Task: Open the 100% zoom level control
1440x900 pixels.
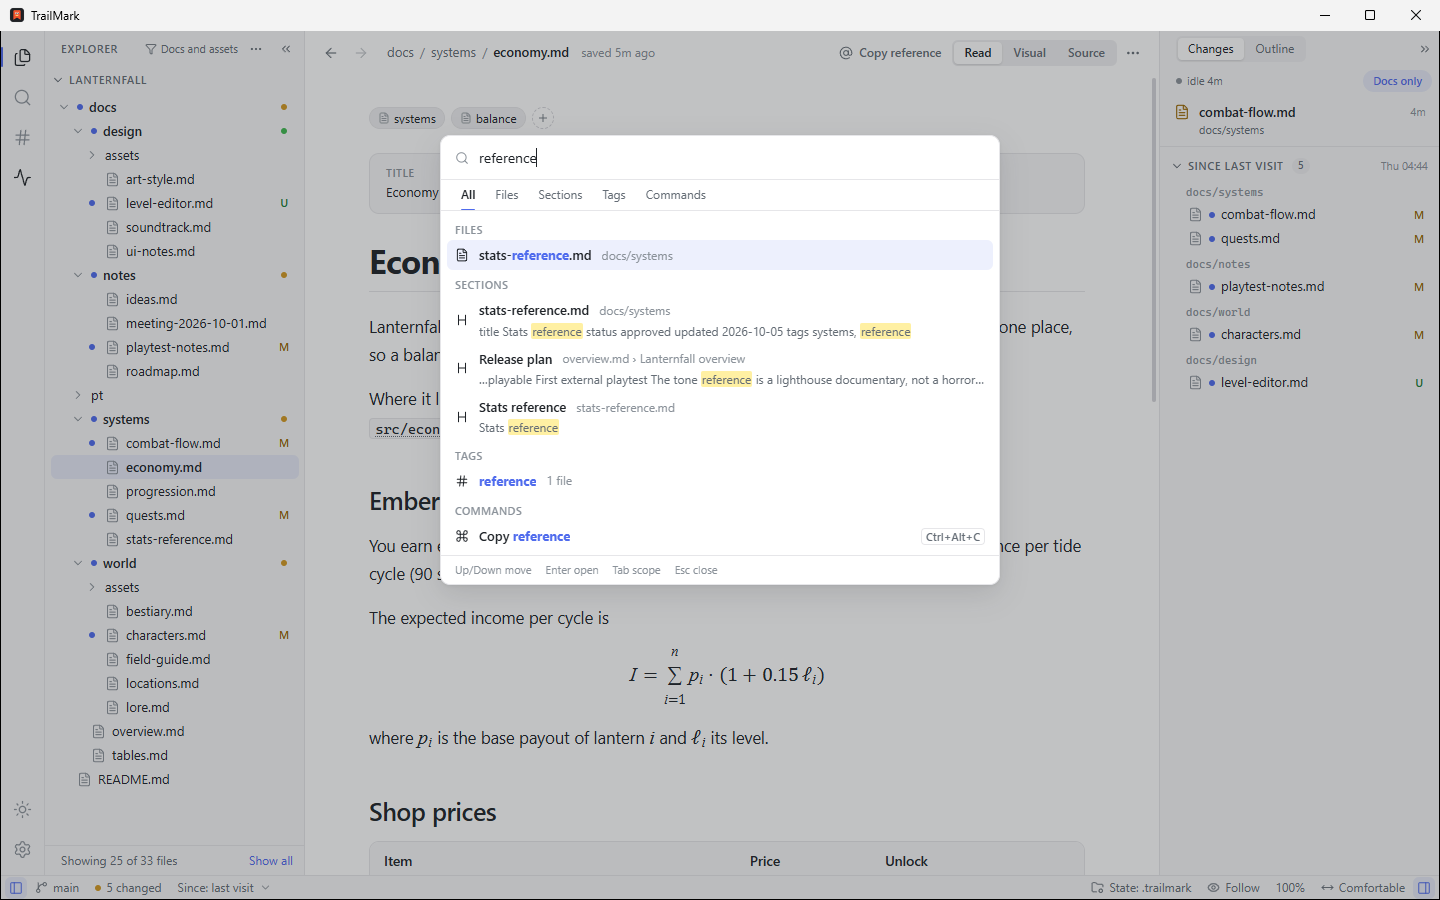Action: (1290, 888)
